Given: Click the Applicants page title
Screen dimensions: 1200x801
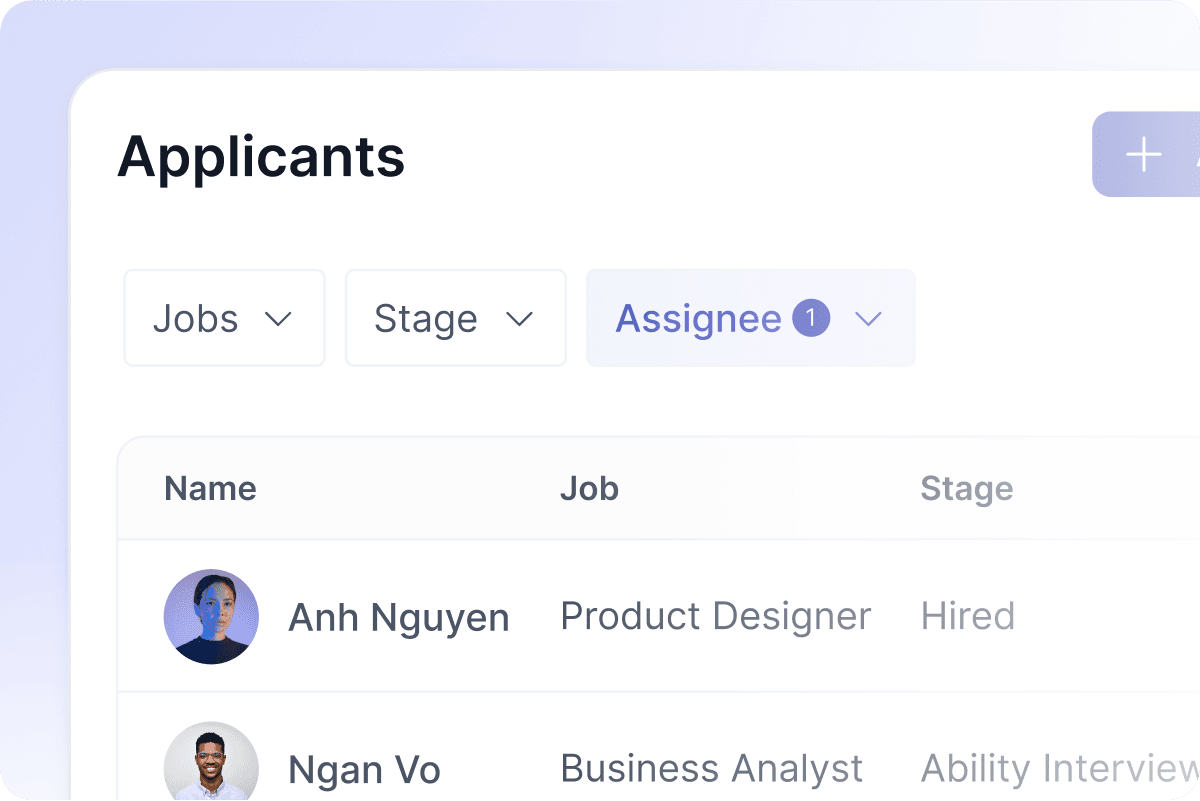Looking at the screenshot, I should point(261,157).
